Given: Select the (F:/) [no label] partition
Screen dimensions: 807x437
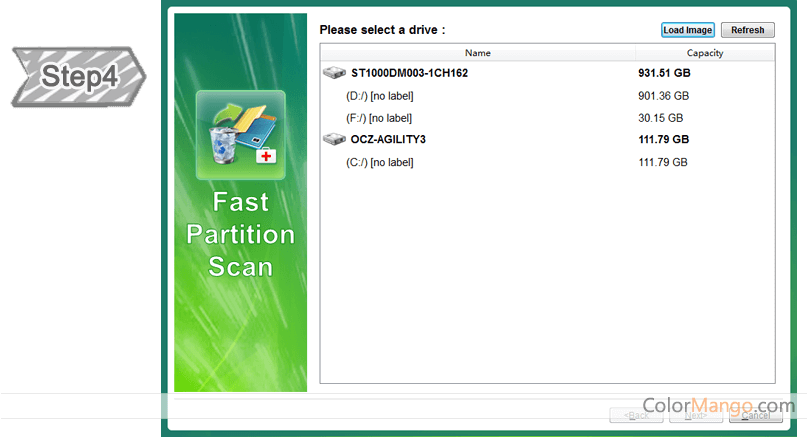Looking at the screenshot, I should (x=379, y=118).
